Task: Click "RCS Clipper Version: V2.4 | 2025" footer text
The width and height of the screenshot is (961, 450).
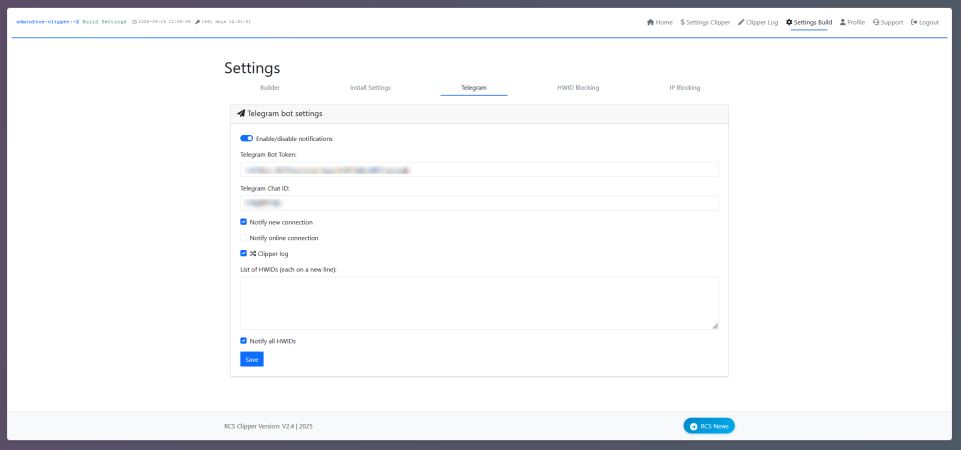Action: pyautogui.click(x=268, y=426)
